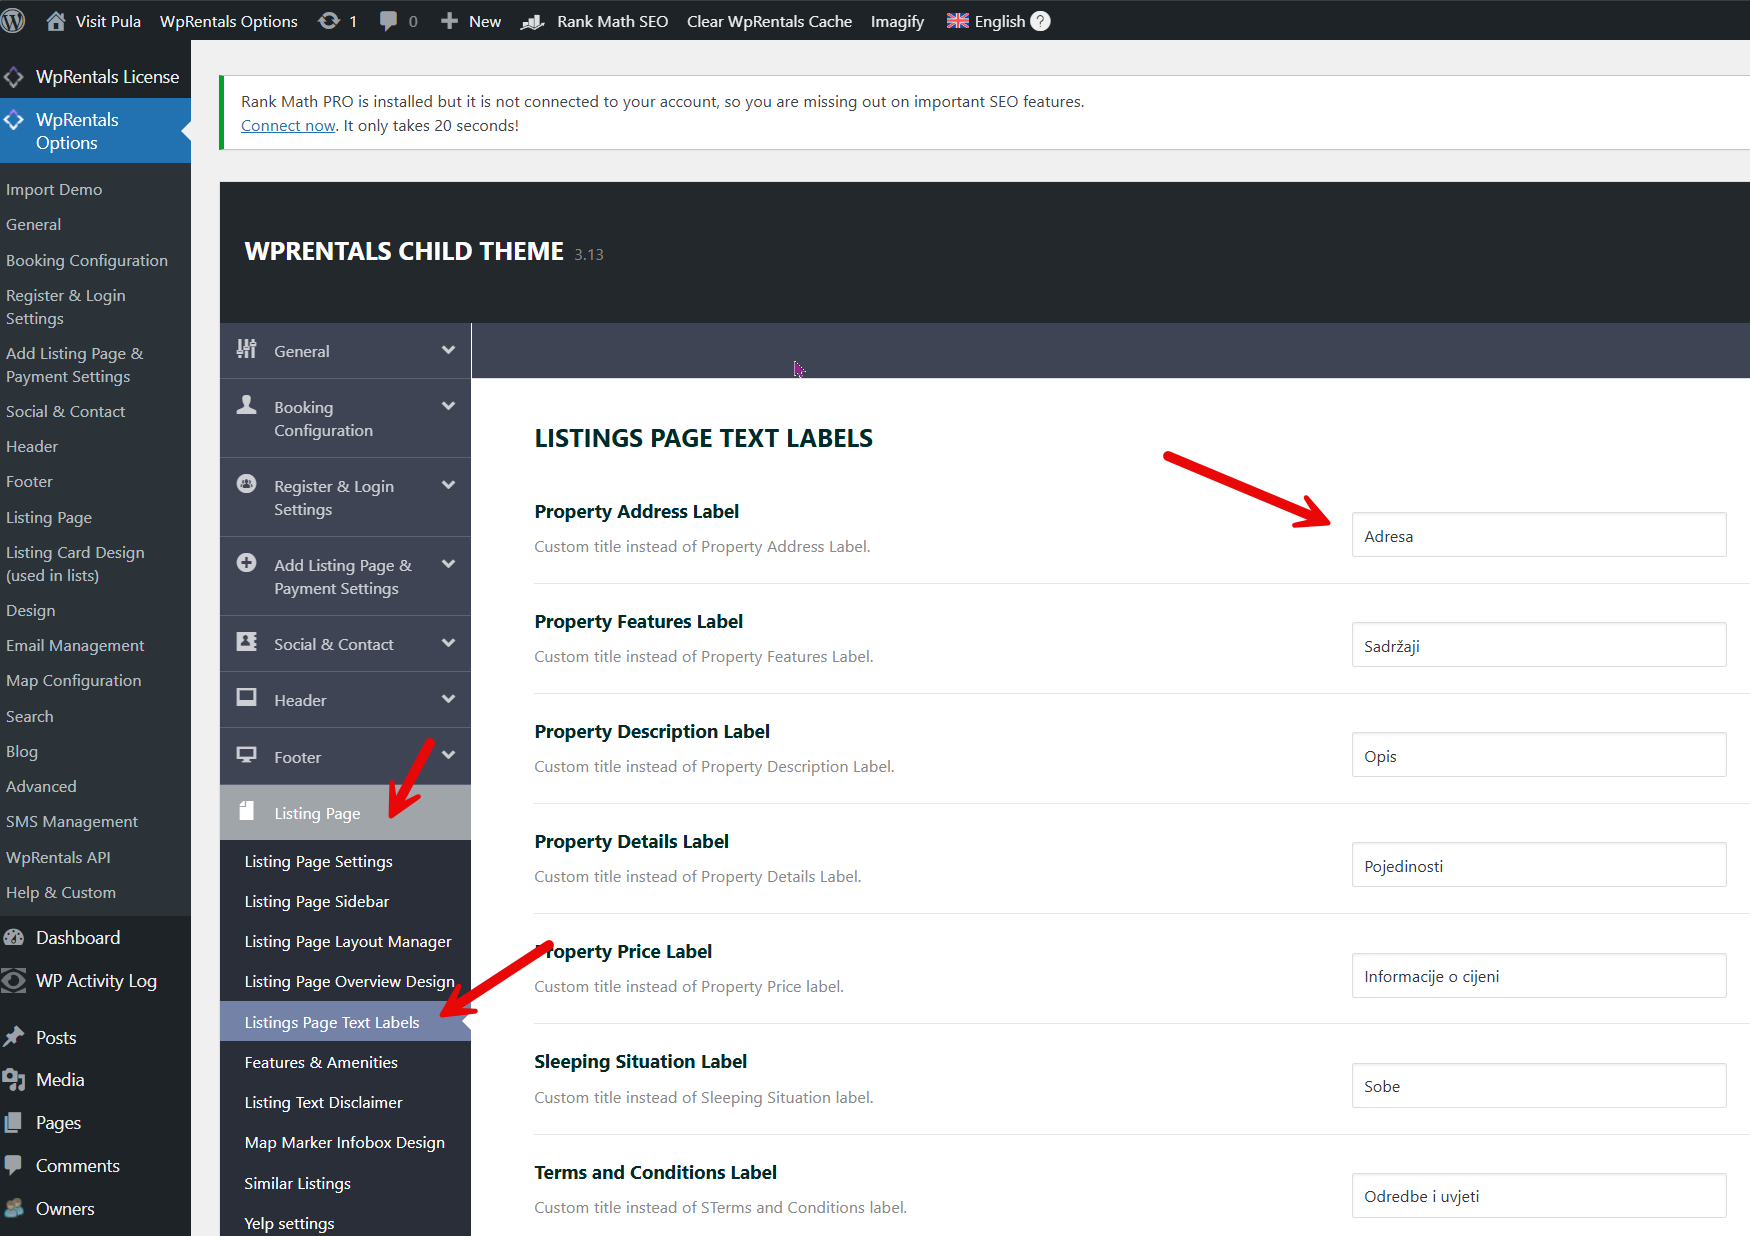Click the Media library icon
The height and width of the screenshot is (1236, 1750).
[x=14, y=1080]
